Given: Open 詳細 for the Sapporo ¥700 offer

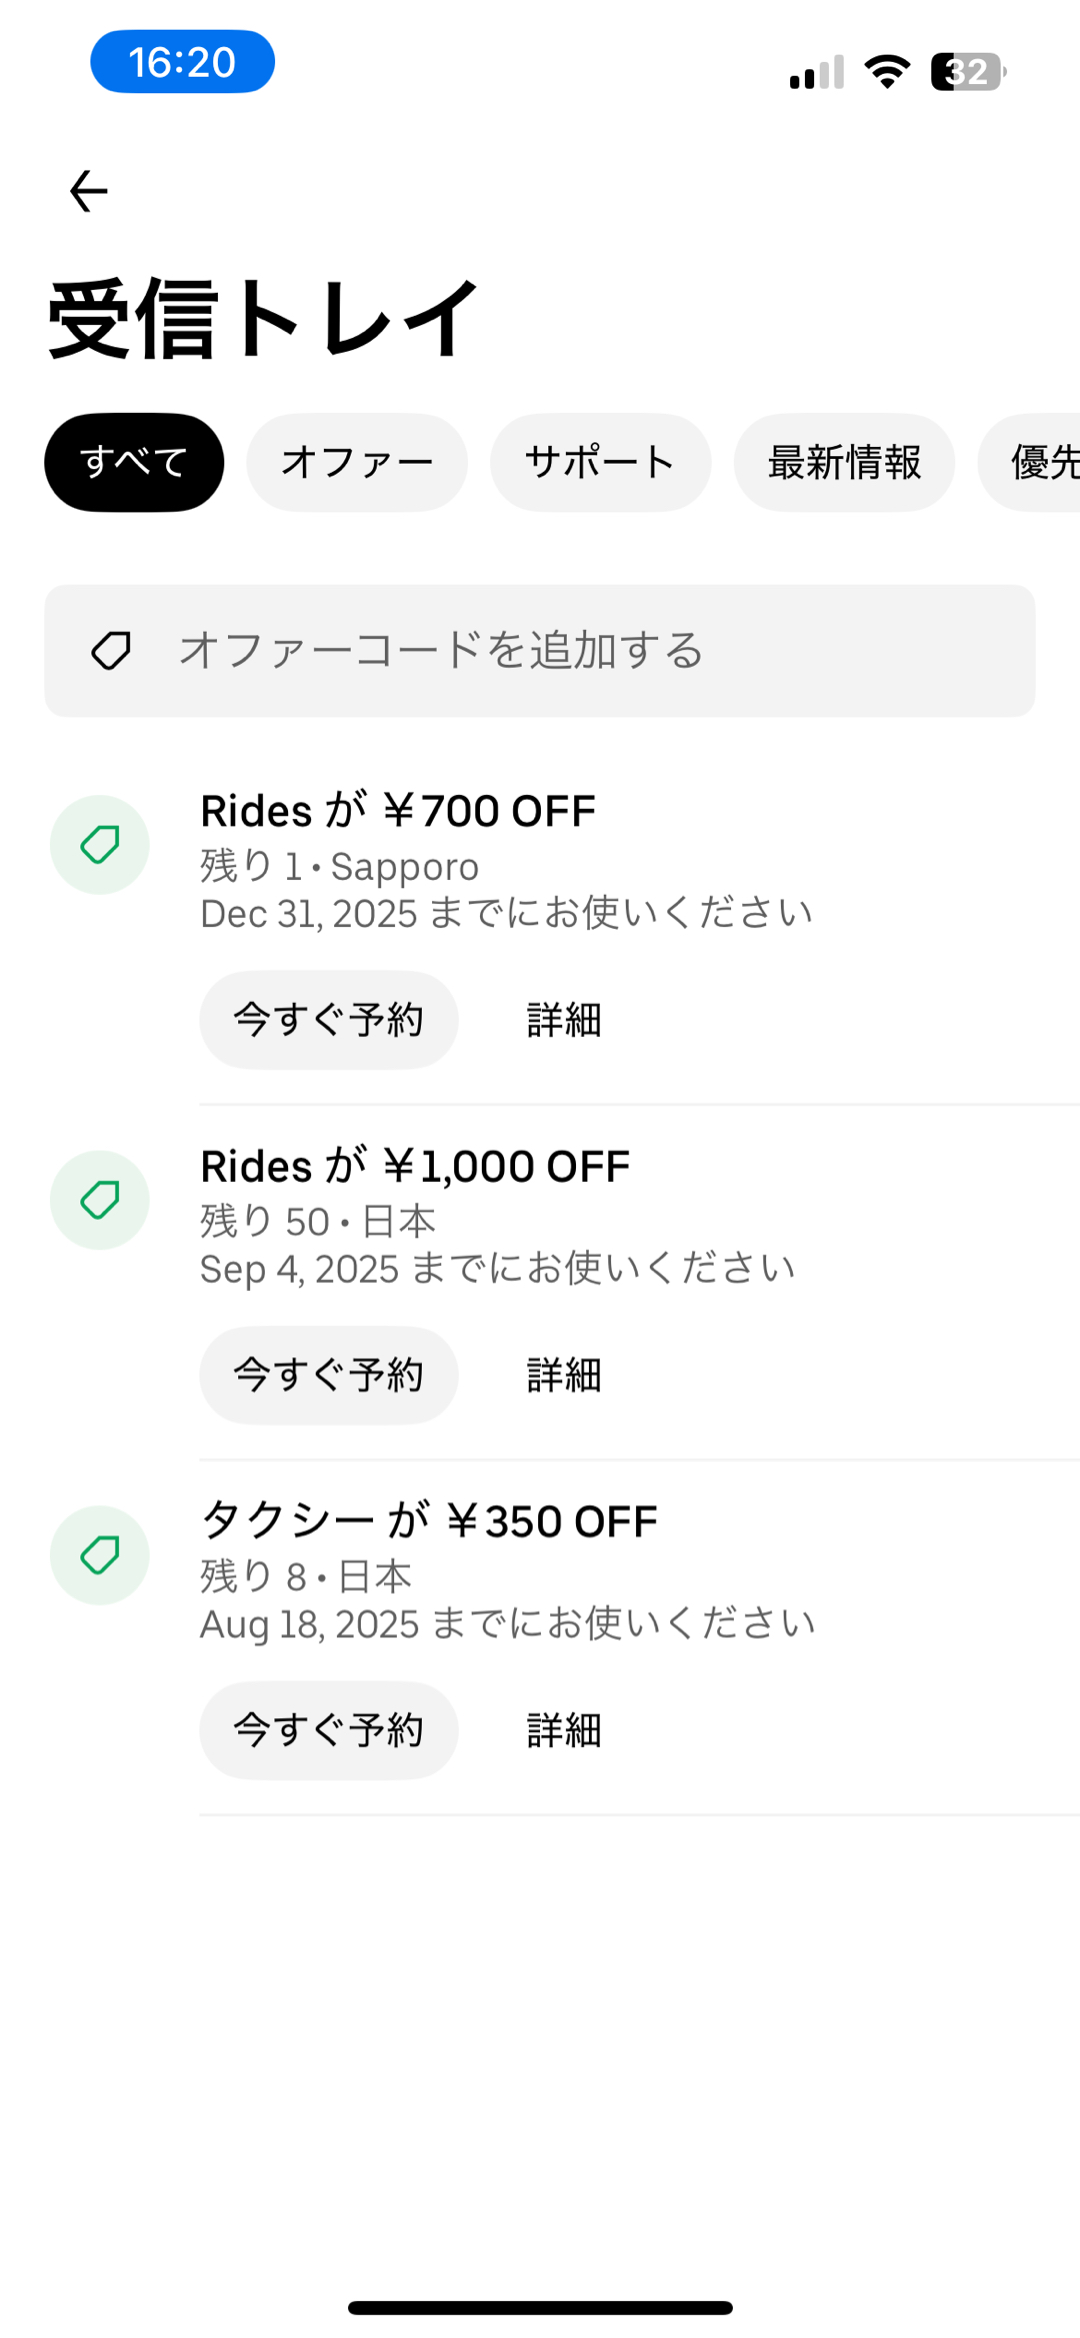Looking at the screenshot, I should point(564,1020).
